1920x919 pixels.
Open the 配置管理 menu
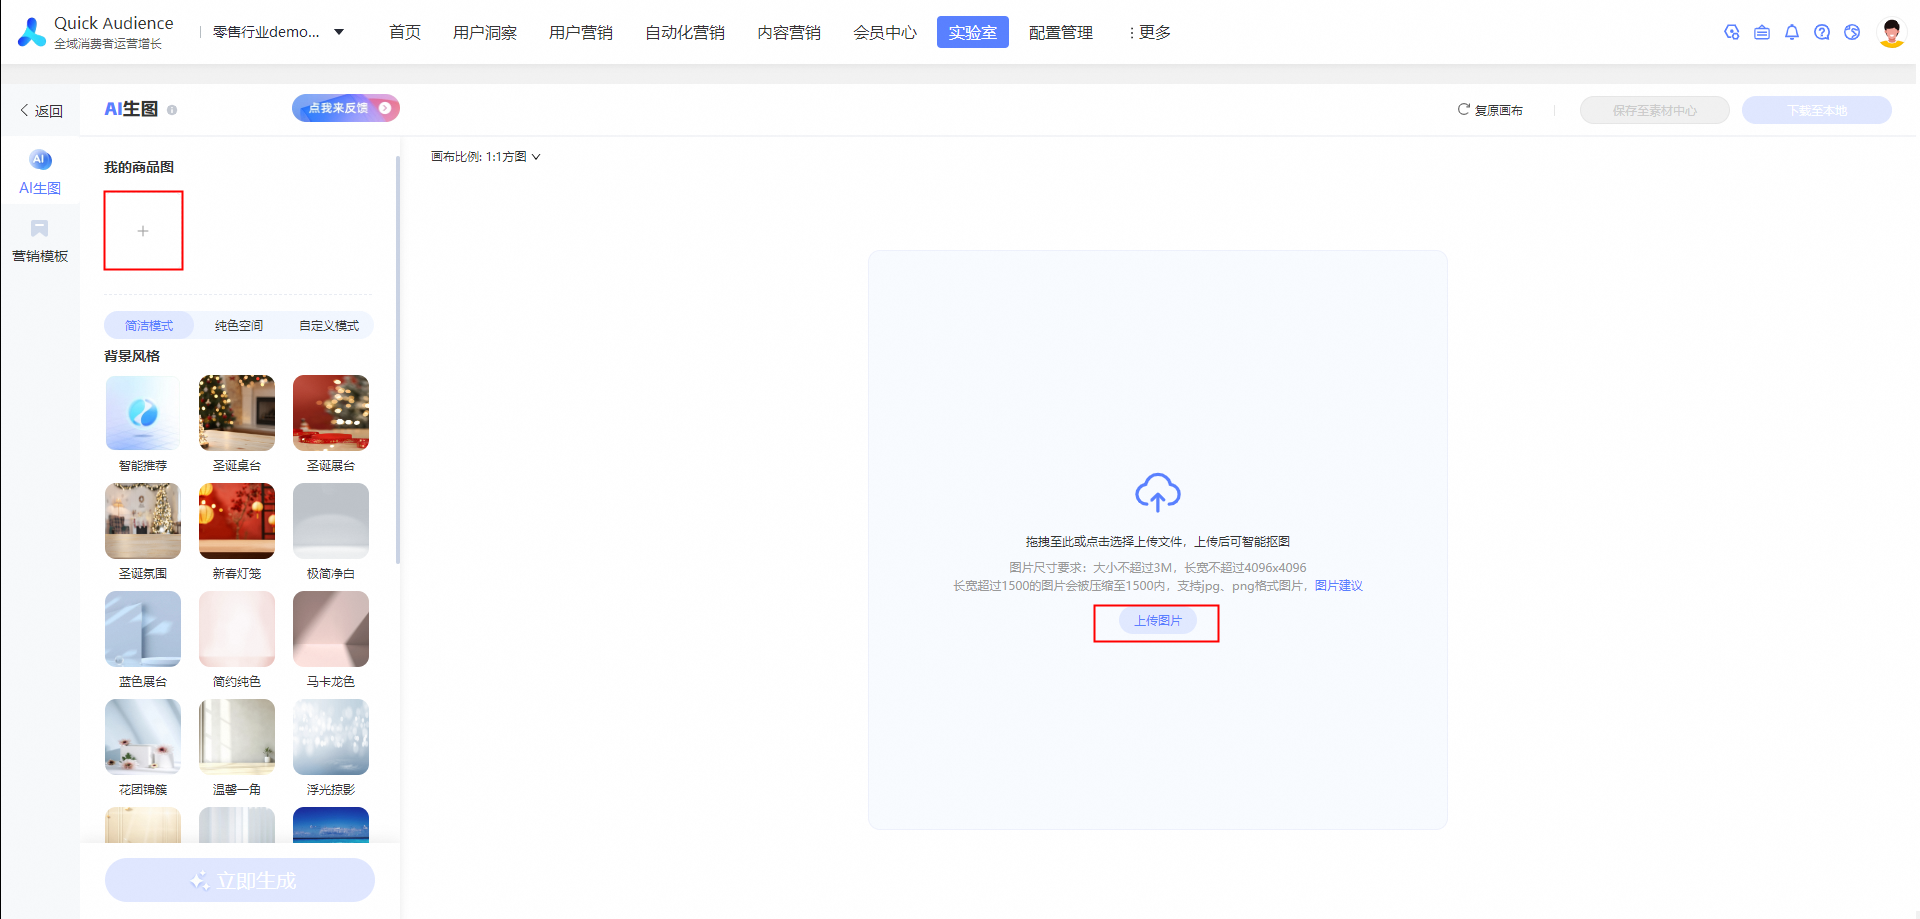(x=1061, y=32)
